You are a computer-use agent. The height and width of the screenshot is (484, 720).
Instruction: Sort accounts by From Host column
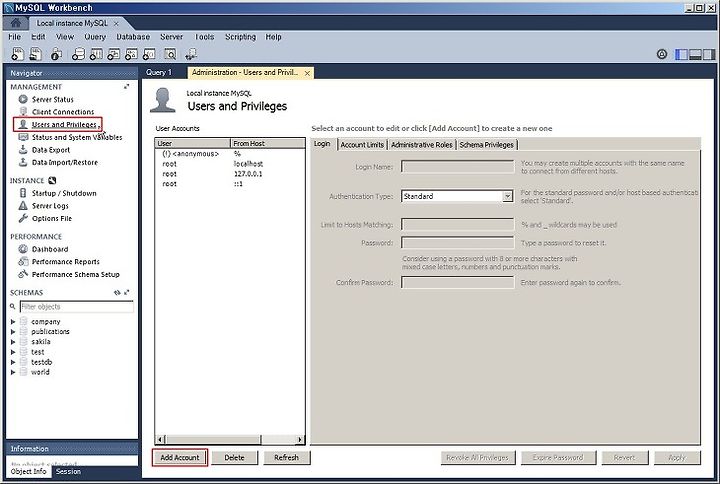pos(267,143)
